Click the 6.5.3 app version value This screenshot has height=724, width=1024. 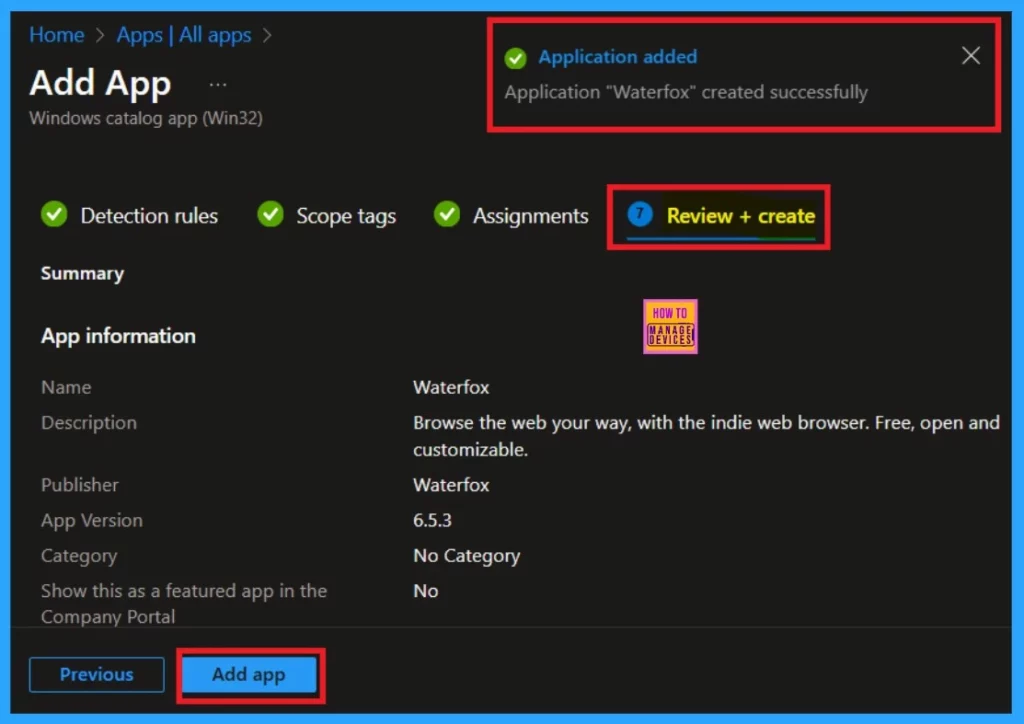coord(432,520)
